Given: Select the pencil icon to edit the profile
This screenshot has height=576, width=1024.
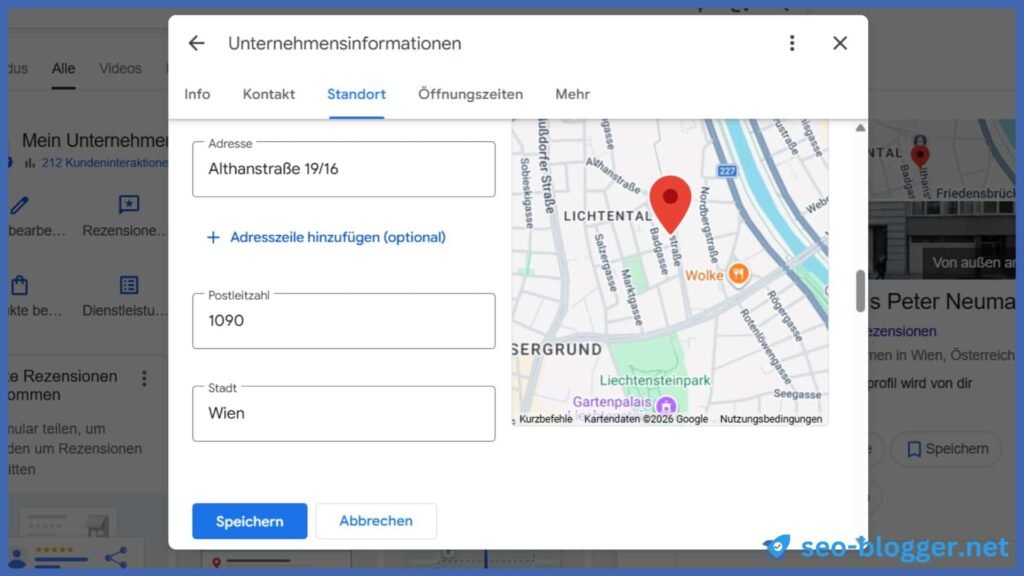Looking at the screenshot, I should (x=19, y=204).
